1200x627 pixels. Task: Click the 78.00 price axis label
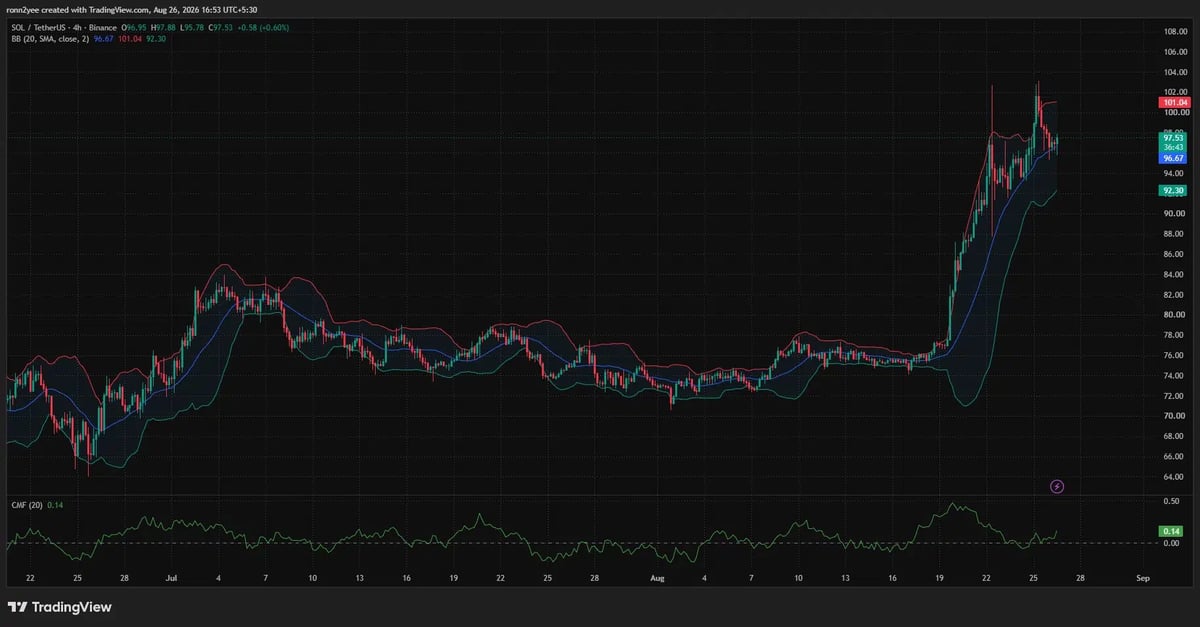(1173, 335)
